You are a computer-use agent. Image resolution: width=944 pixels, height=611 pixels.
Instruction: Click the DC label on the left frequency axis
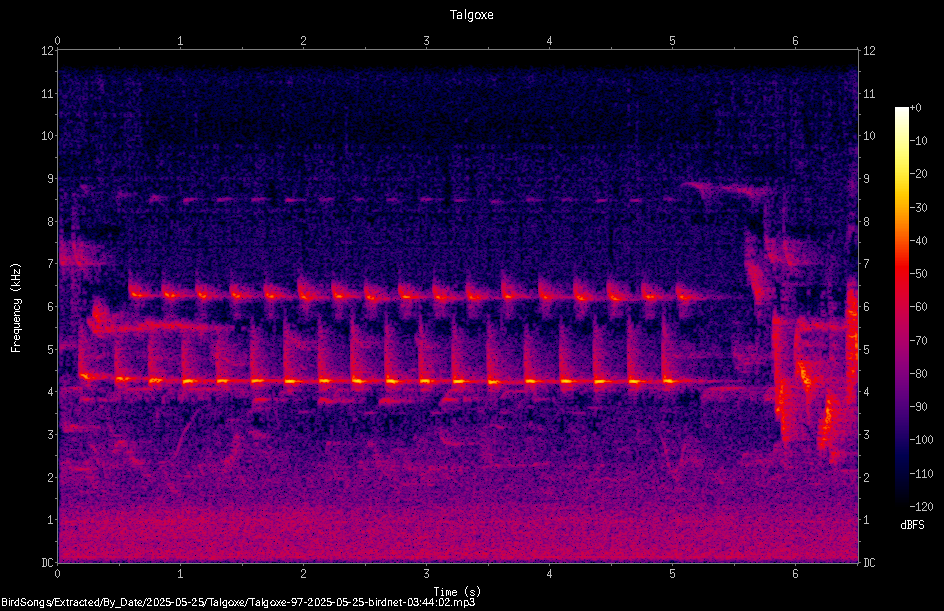point(48,563)
